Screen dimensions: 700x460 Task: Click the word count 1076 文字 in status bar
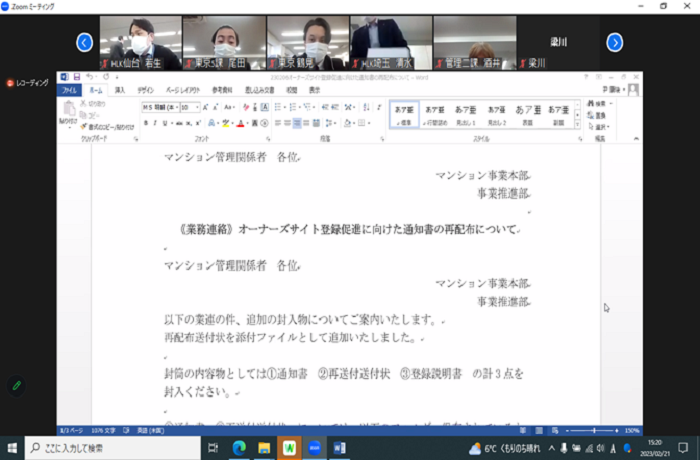click(103, 431)
